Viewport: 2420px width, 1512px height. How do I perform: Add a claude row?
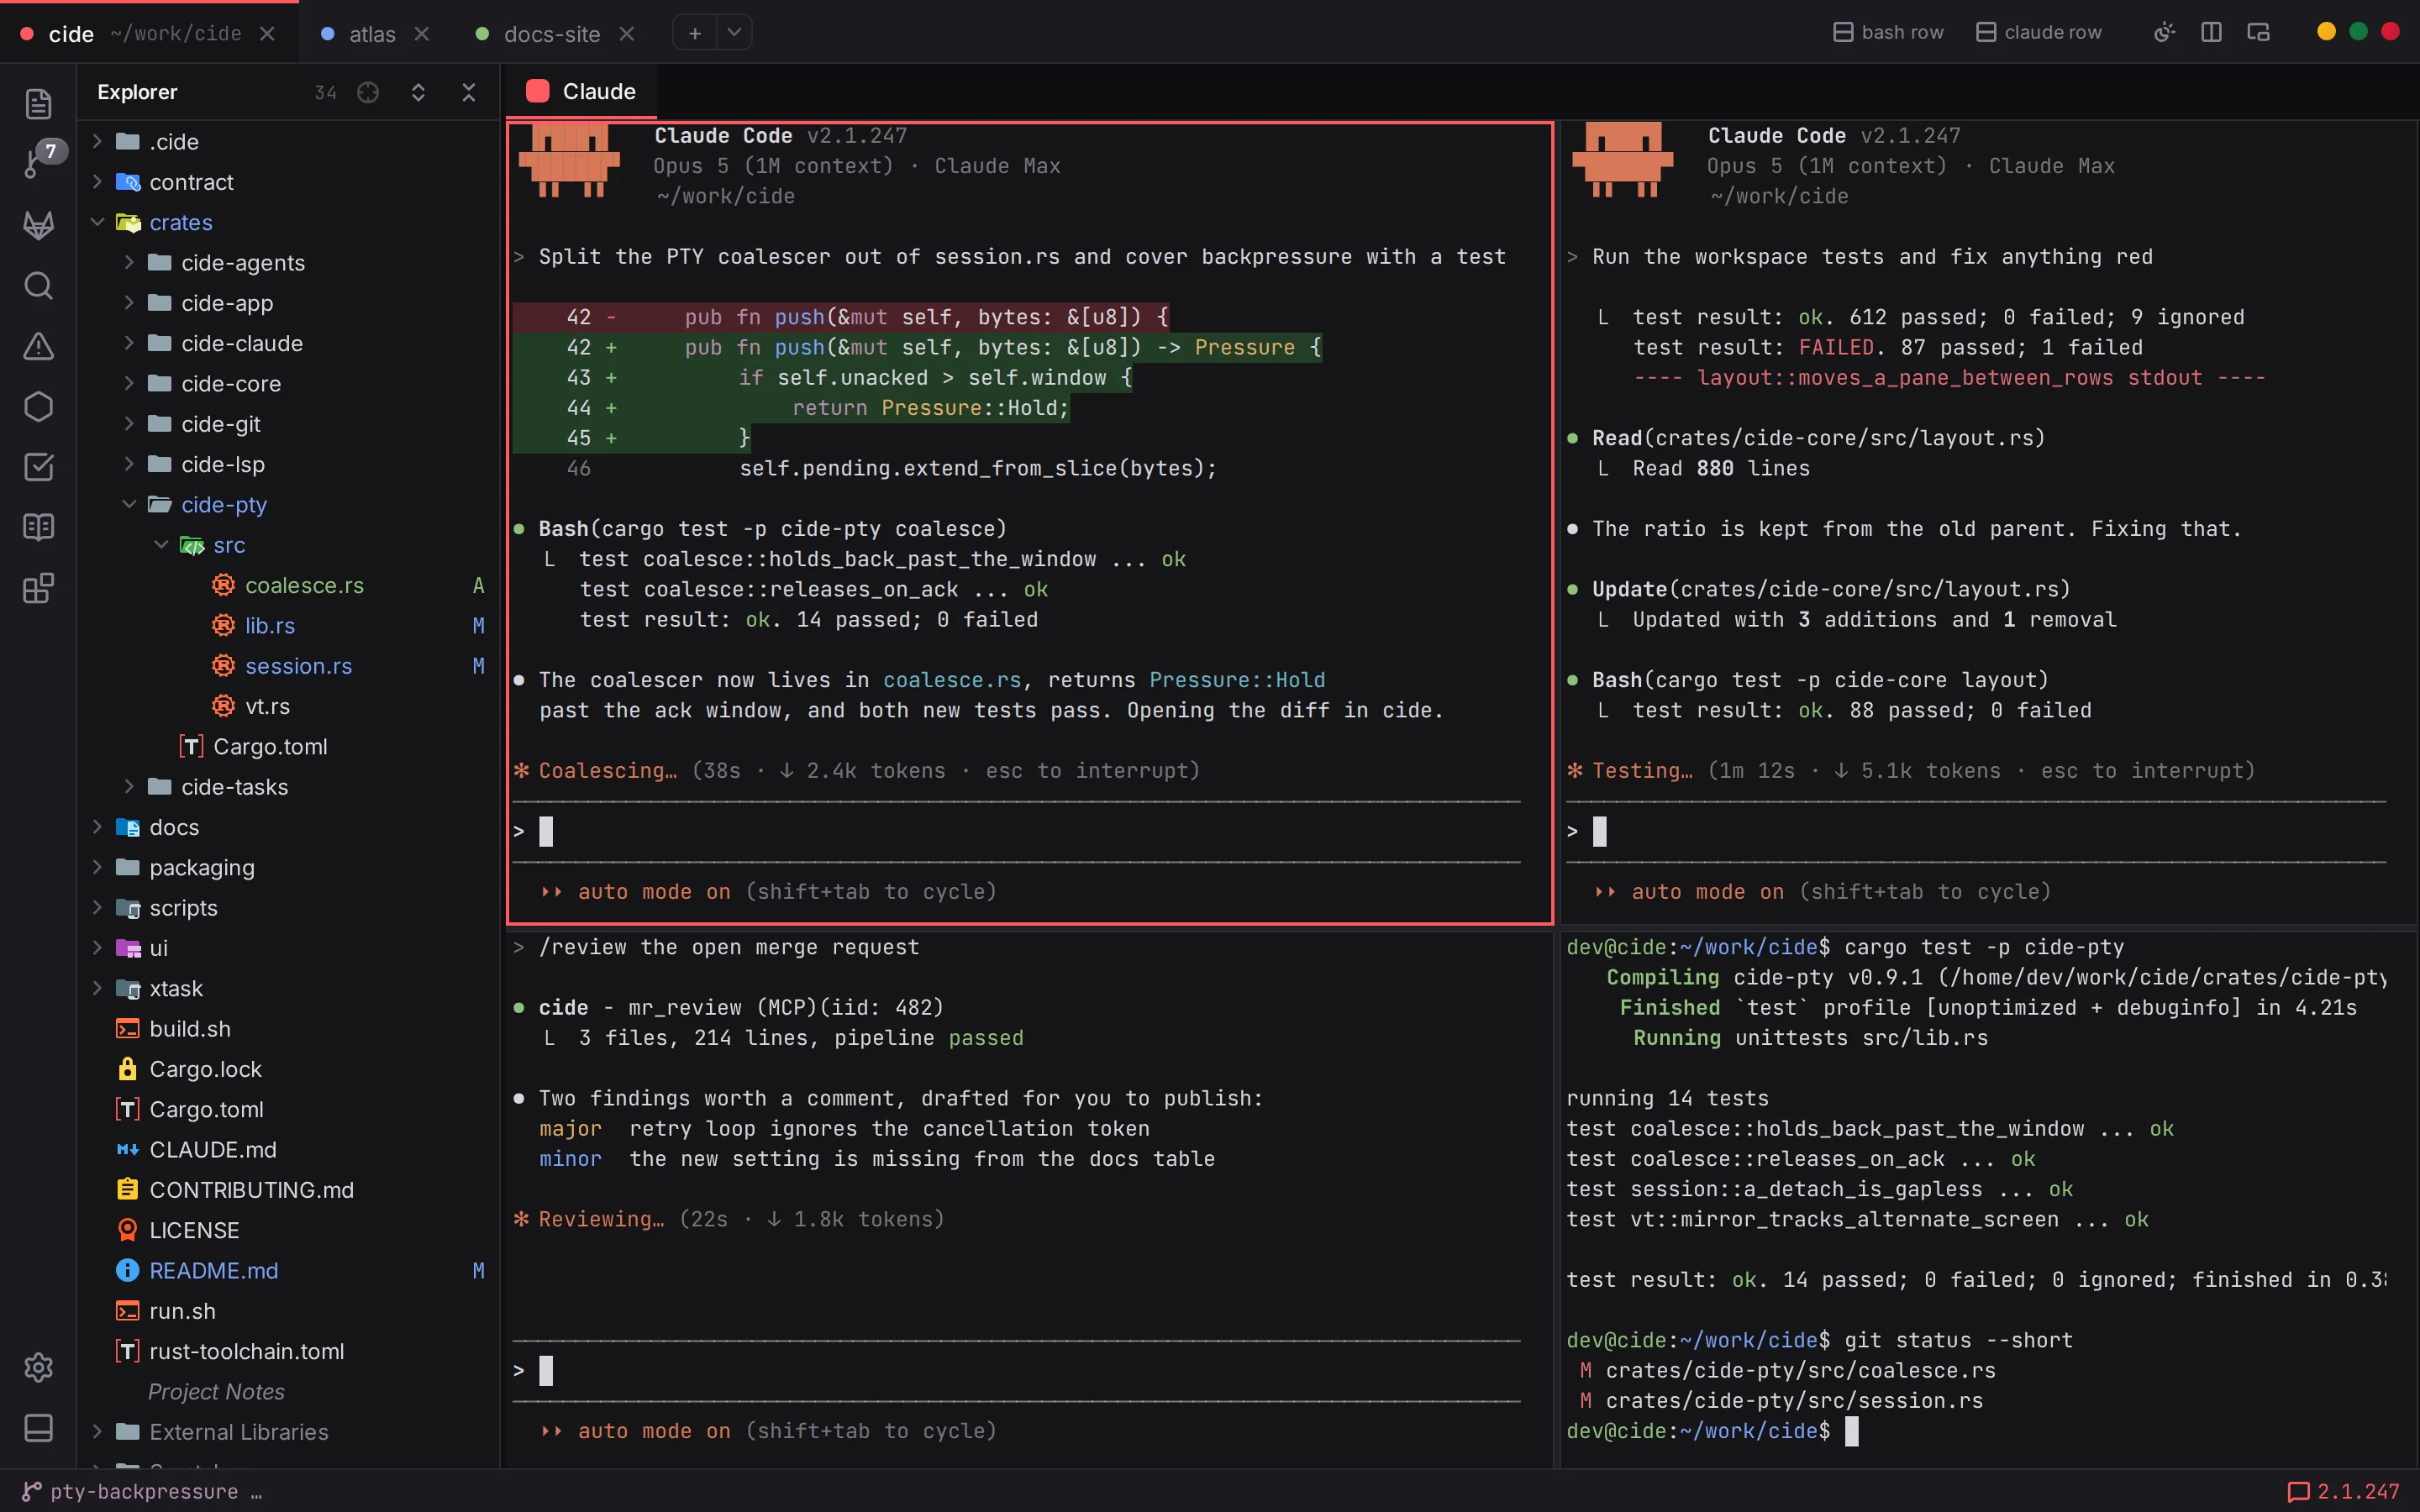2039,33
